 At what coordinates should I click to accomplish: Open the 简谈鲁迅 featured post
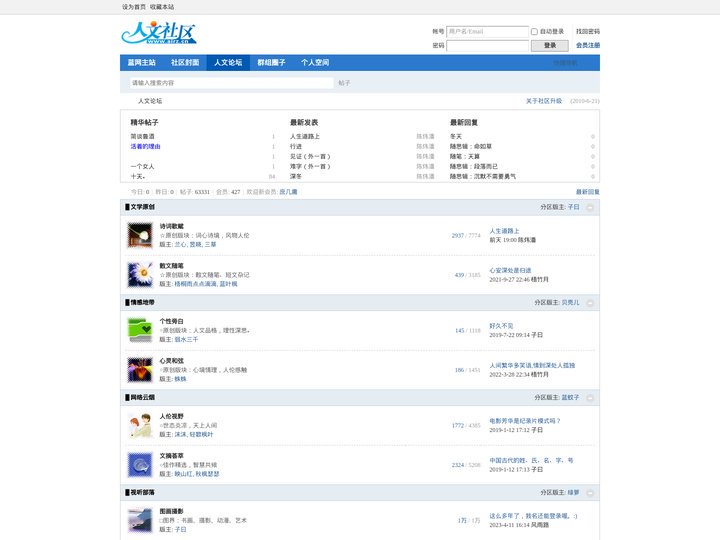pyautogui.click(x=142, y=136)
